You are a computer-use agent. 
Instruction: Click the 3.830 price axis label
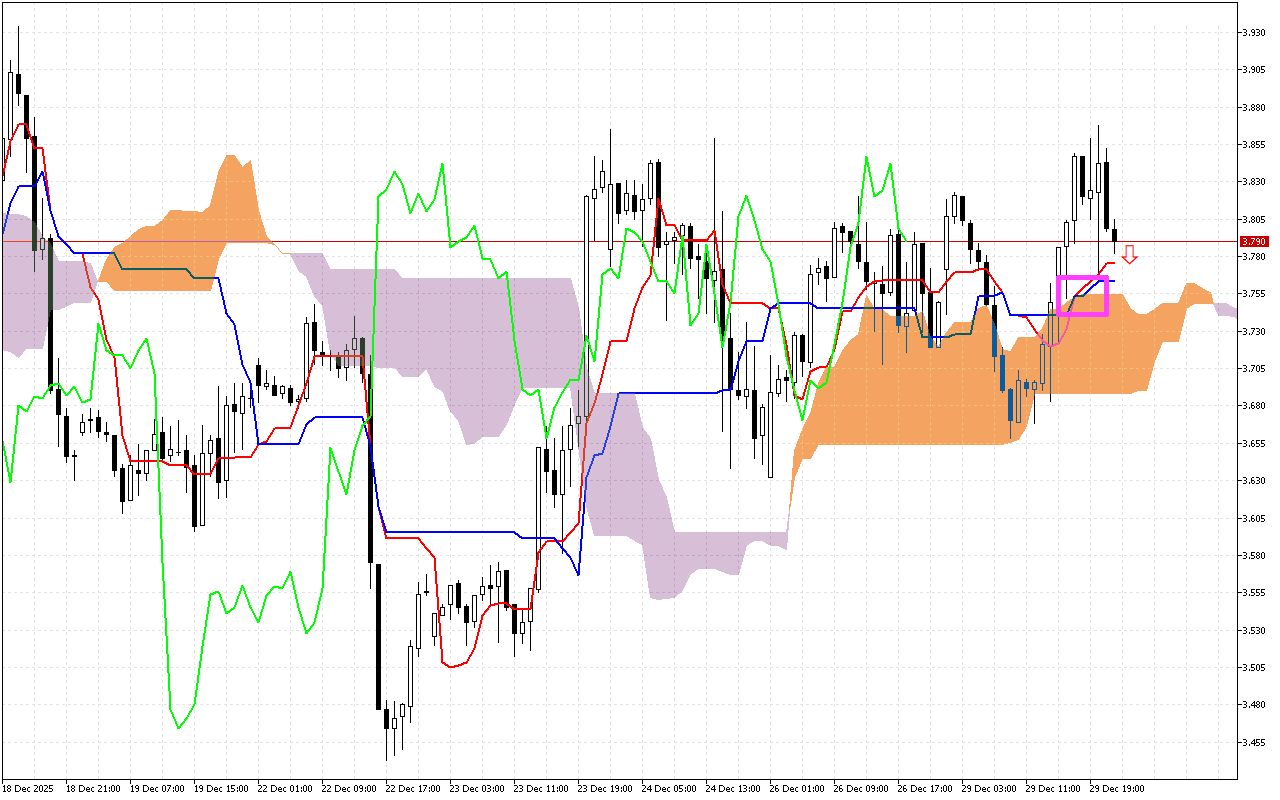(x=1253, y=181)
